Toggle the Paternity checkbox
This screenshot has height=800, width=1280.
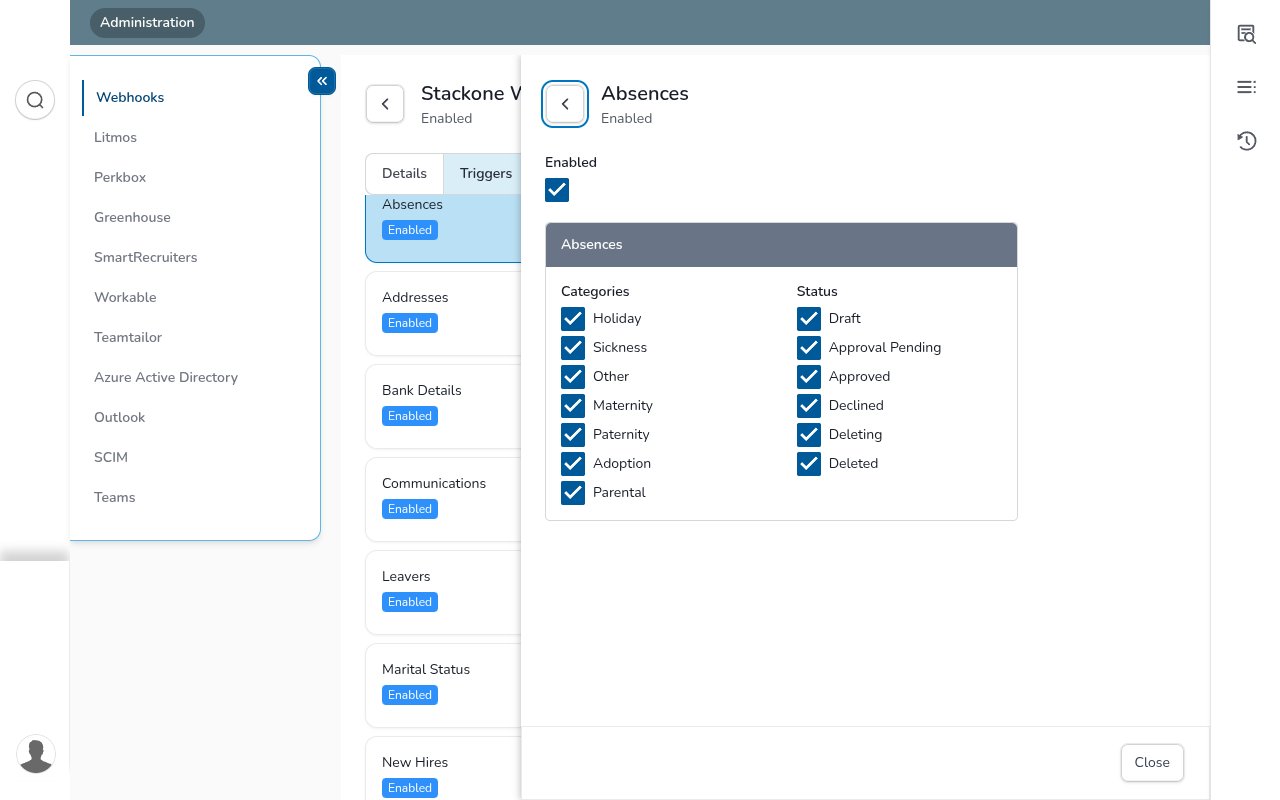pyautogui.click(x=573, y=434)
